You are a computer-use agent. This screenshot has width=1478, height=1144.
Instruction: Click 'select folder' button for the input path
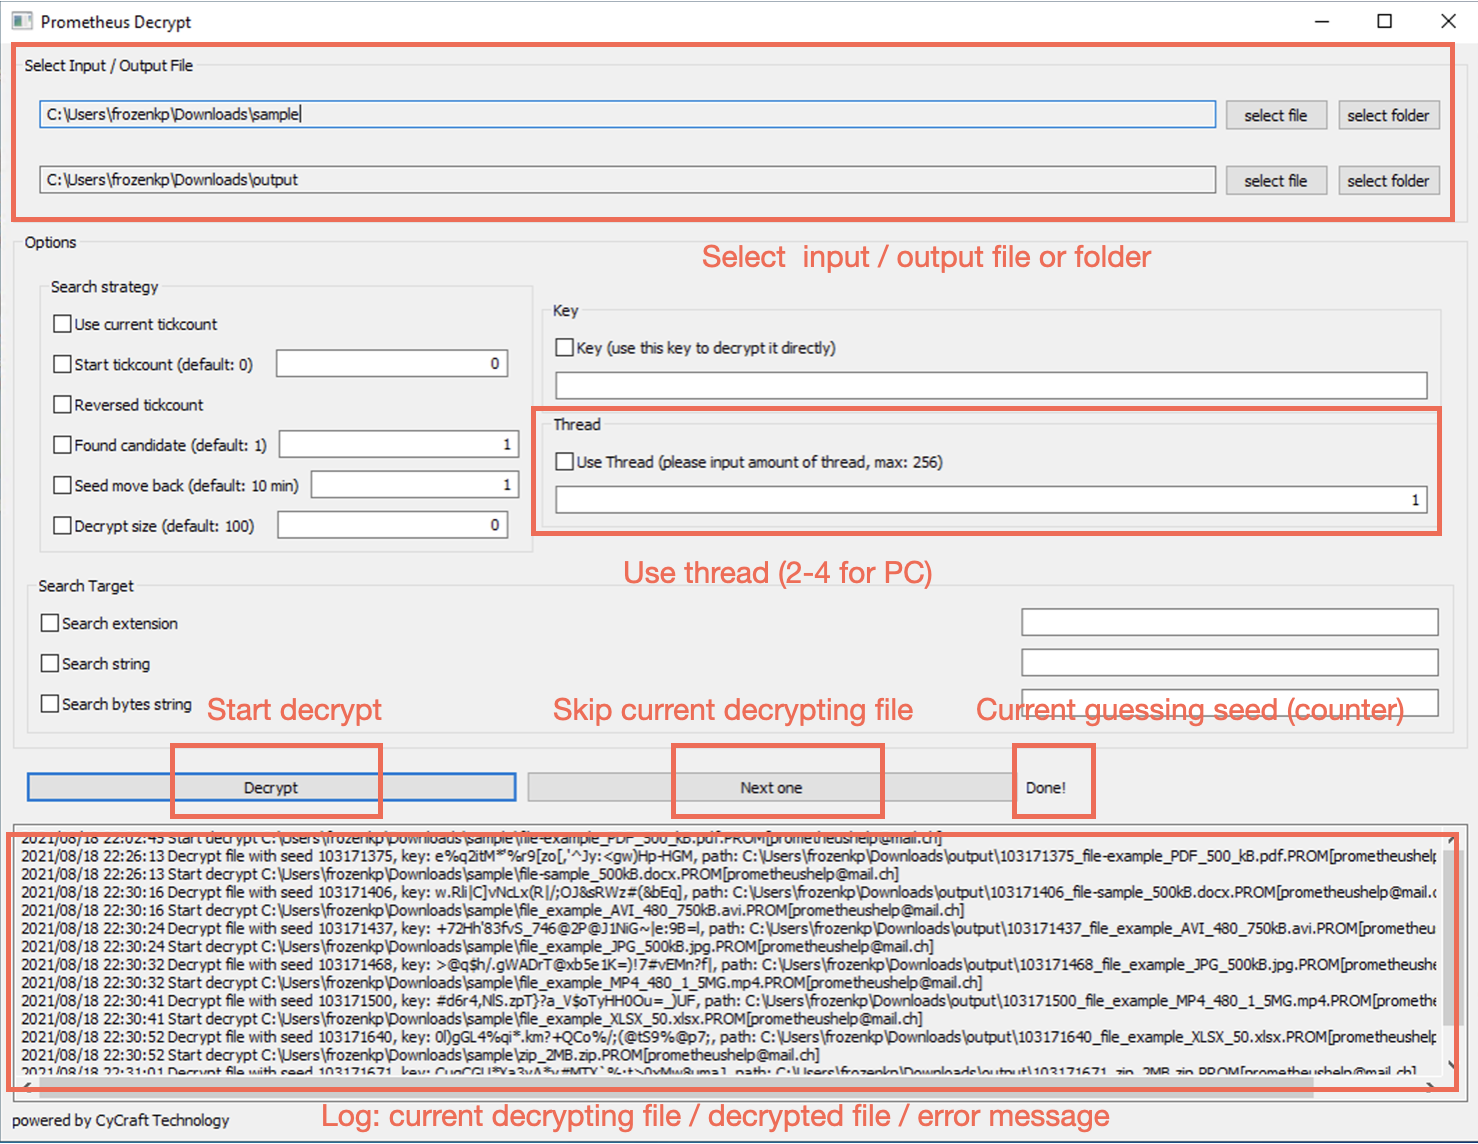pyautogui.click(x=1388, y=115)
